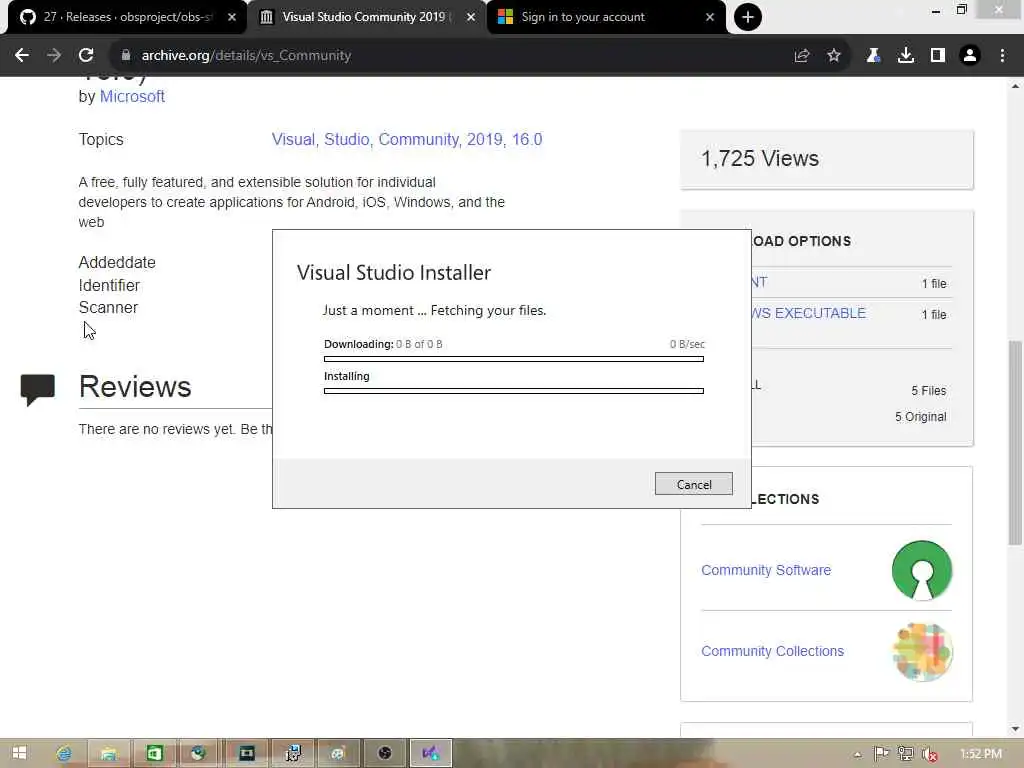Viewport: 1024px width, 768px height.
Task: Open the OBS Studio taskbar icon
Action: coord(385,753)
